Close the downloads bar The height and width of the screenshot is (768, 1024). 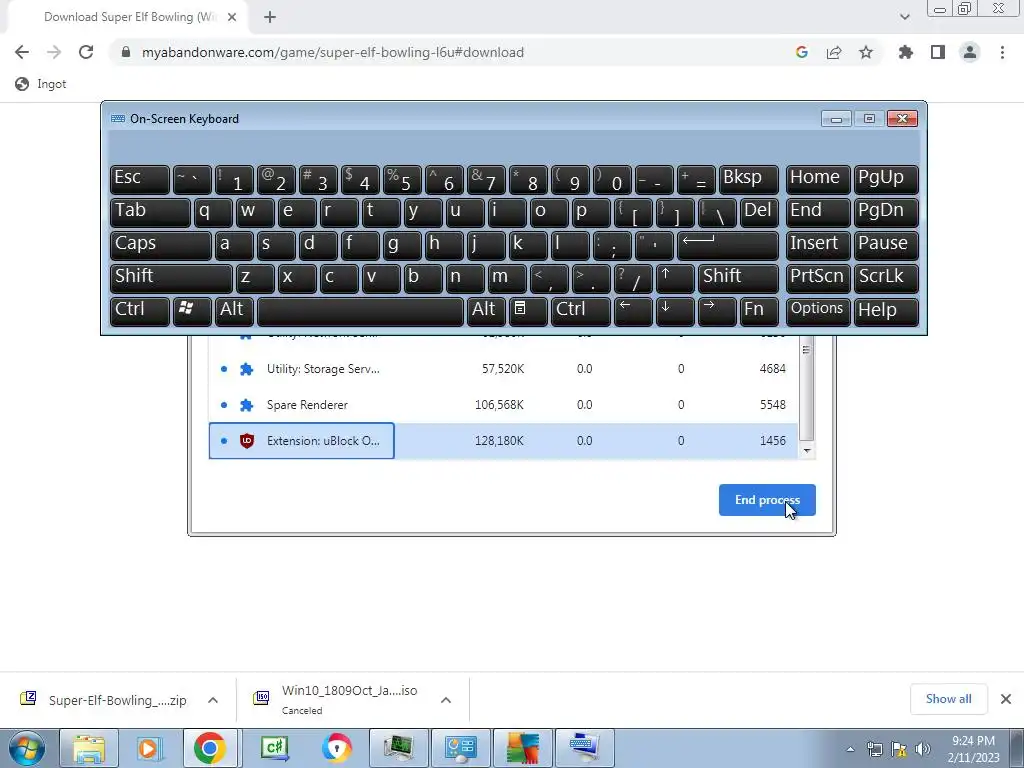click(x=1006, y=699)
